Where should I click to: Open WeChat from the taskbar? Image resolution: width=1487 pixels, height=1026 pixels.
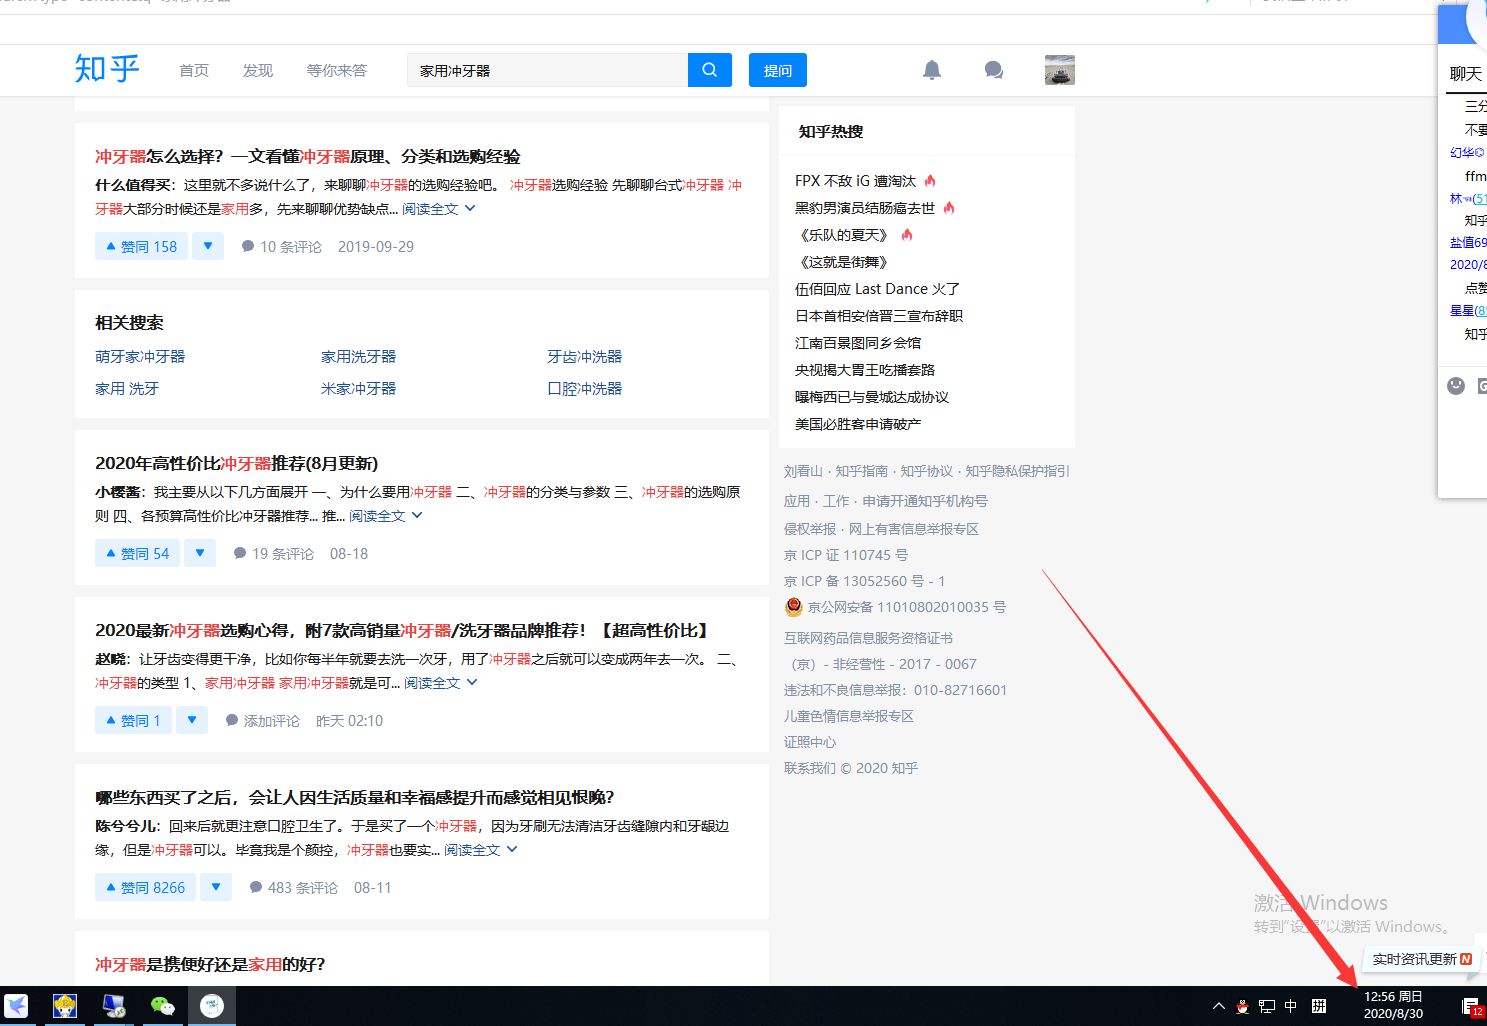pos(162,1006)
